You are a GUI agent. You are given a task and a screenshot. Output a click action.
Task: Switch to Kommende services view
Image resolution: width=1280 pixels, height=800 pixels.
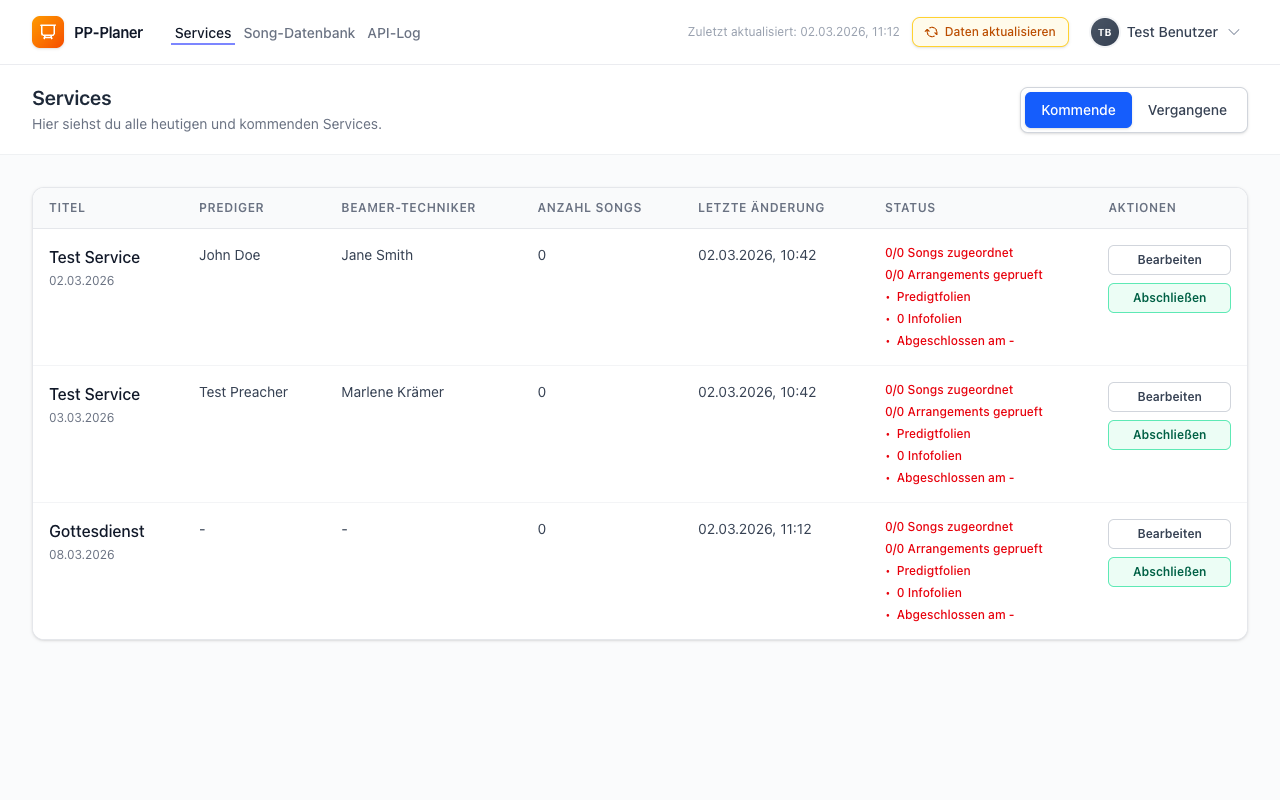[1077, 110]
